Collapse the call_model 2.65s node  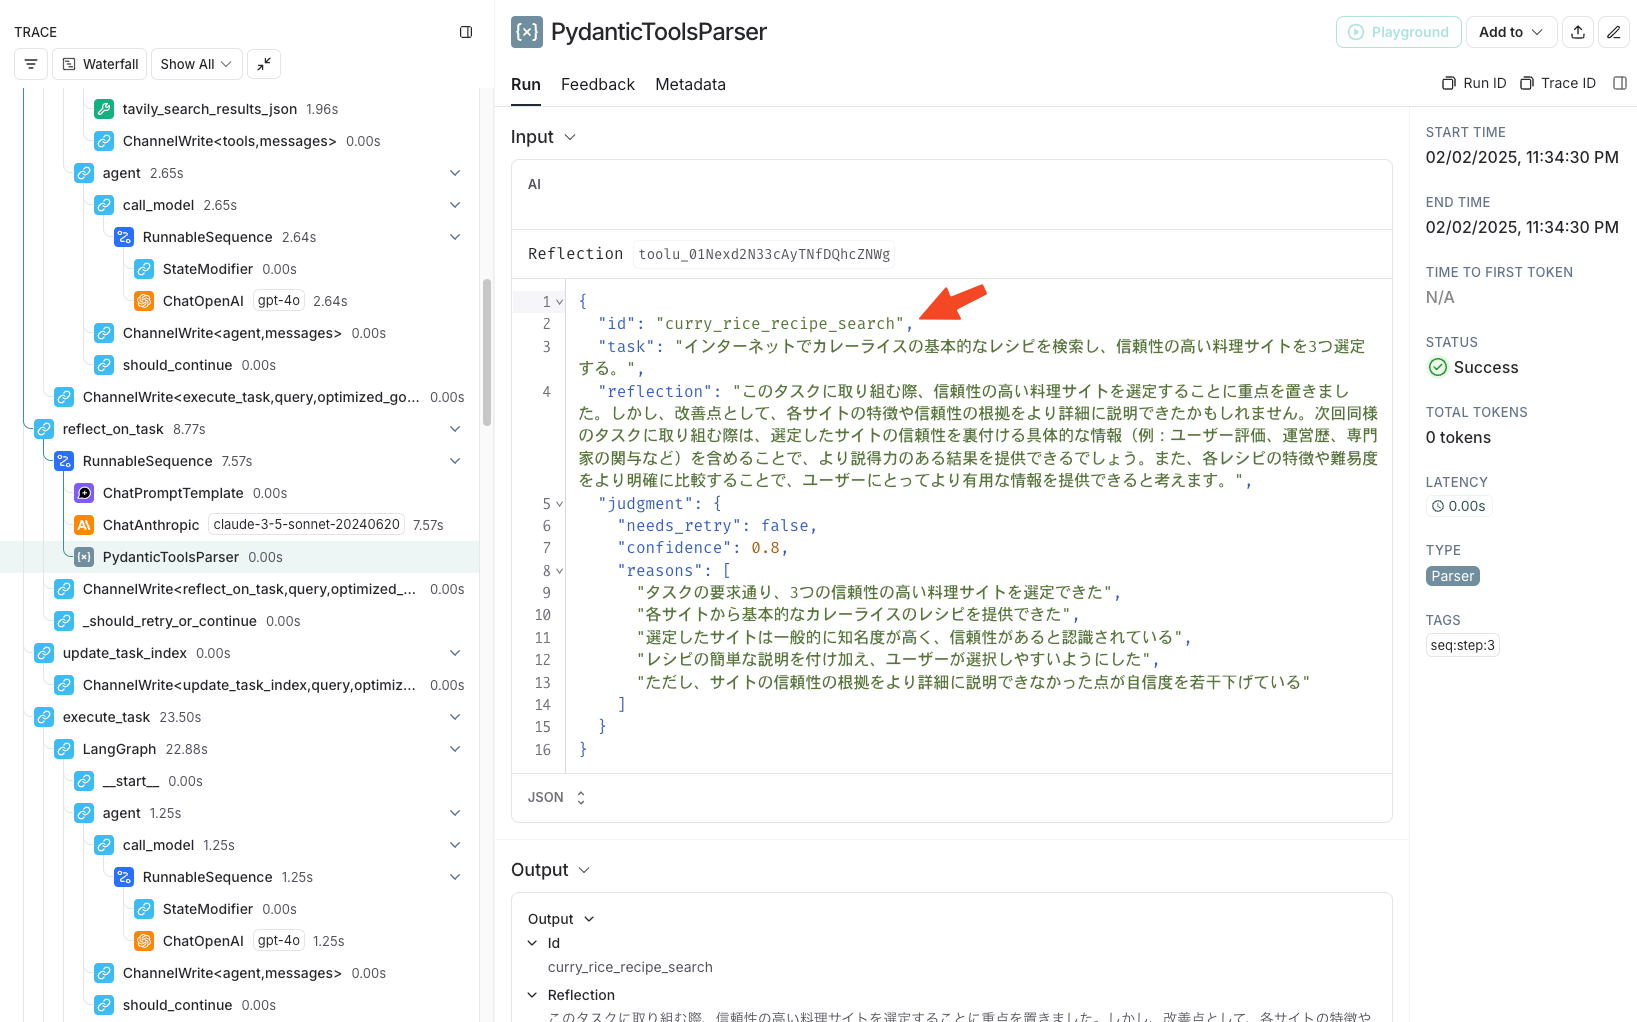coord(455,205)
